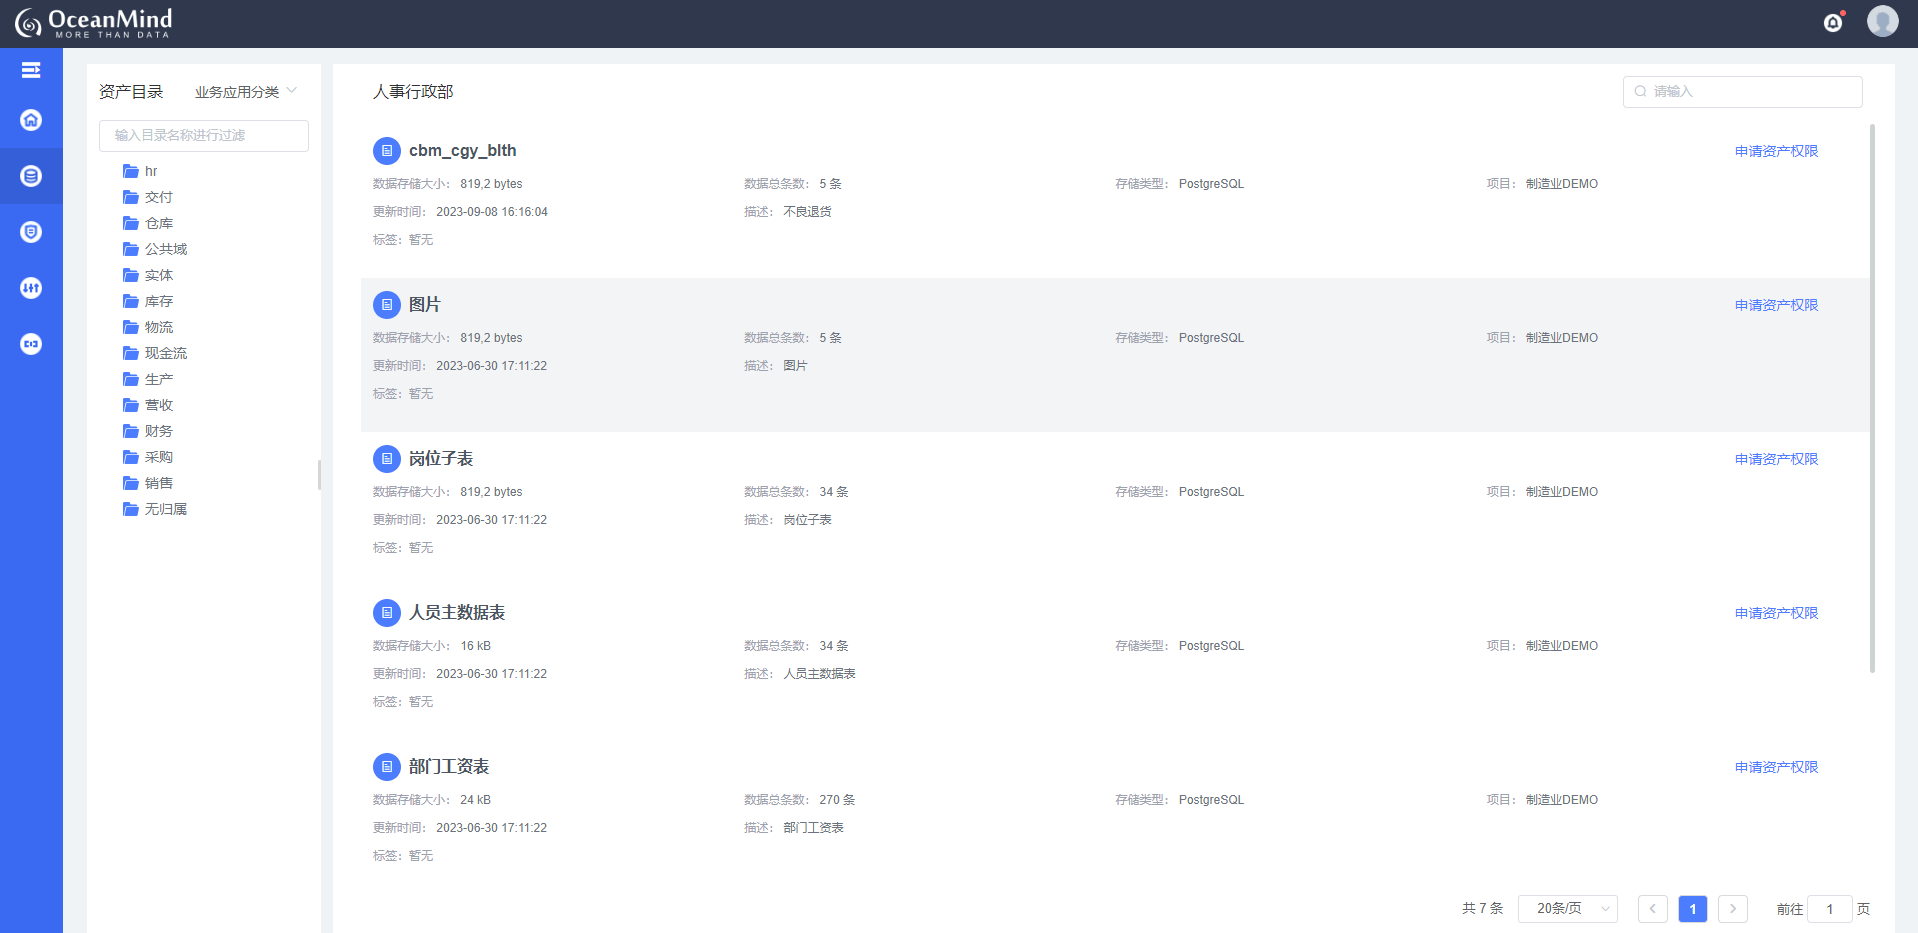Focus the catalog name filter input
Image resolution: width=1918 pixels, height=933 pixels.
[x=204, y=136]
